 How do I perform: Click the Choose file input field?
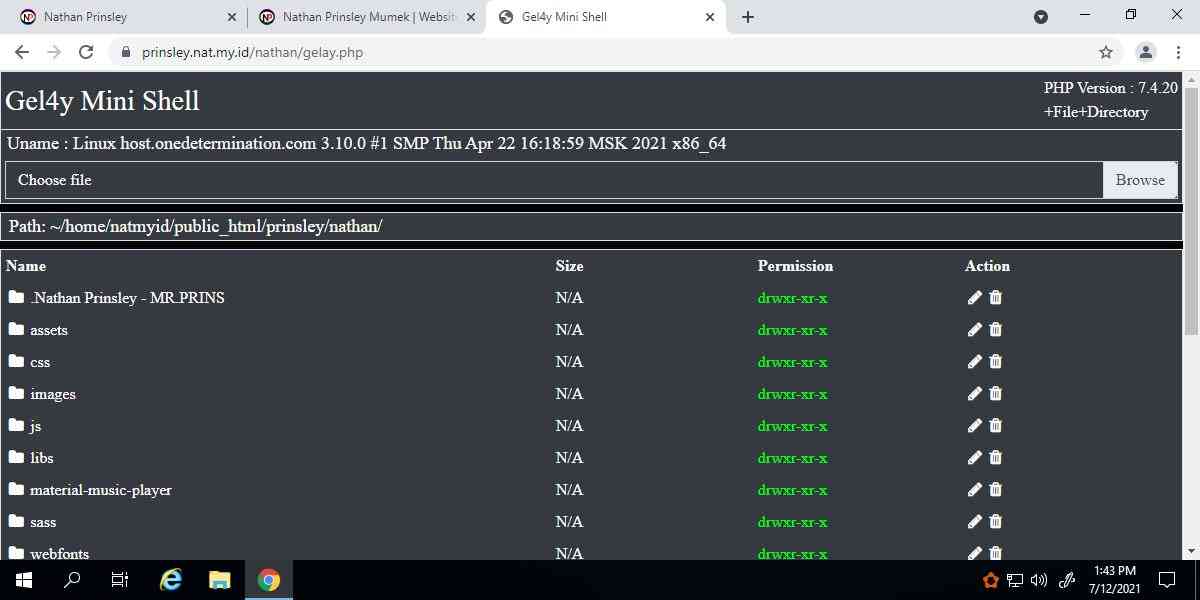pyautogui.click(x=555, y=180)
